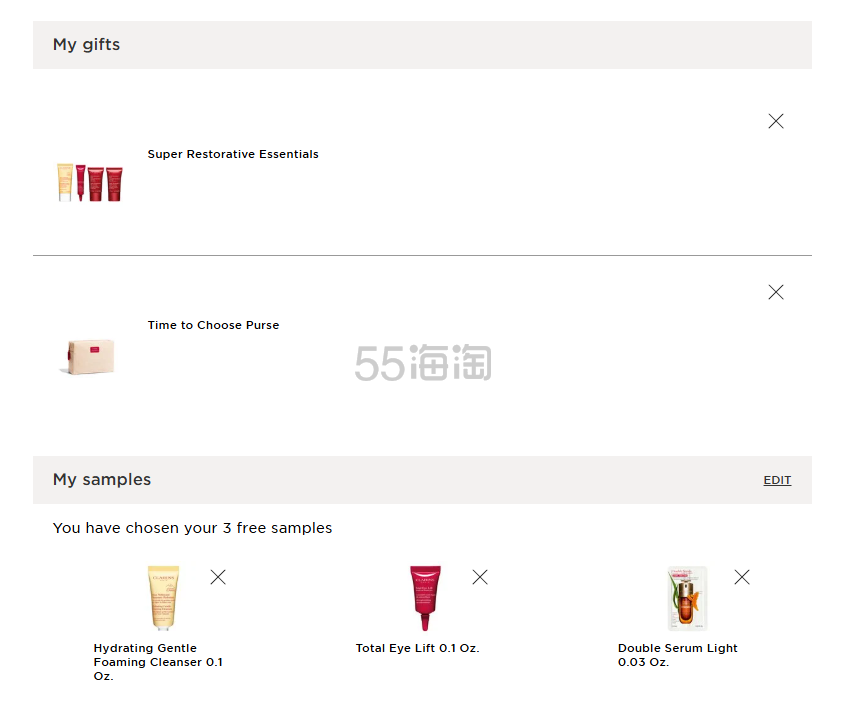This screenshot has height=725, width=847.
Task: Click the Double Serum Light sample image
Action: tap(687, 598)
